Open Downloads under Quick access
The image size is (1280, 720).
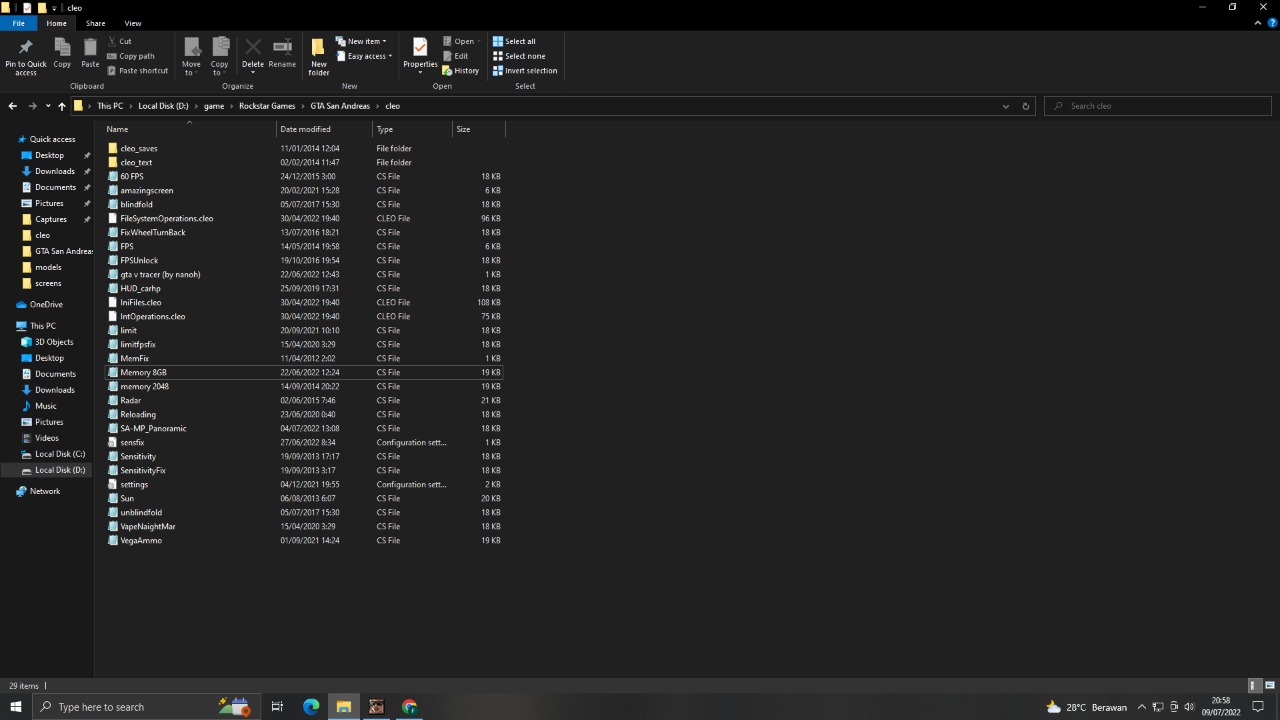pyautogui.click(x=54, y=171)
